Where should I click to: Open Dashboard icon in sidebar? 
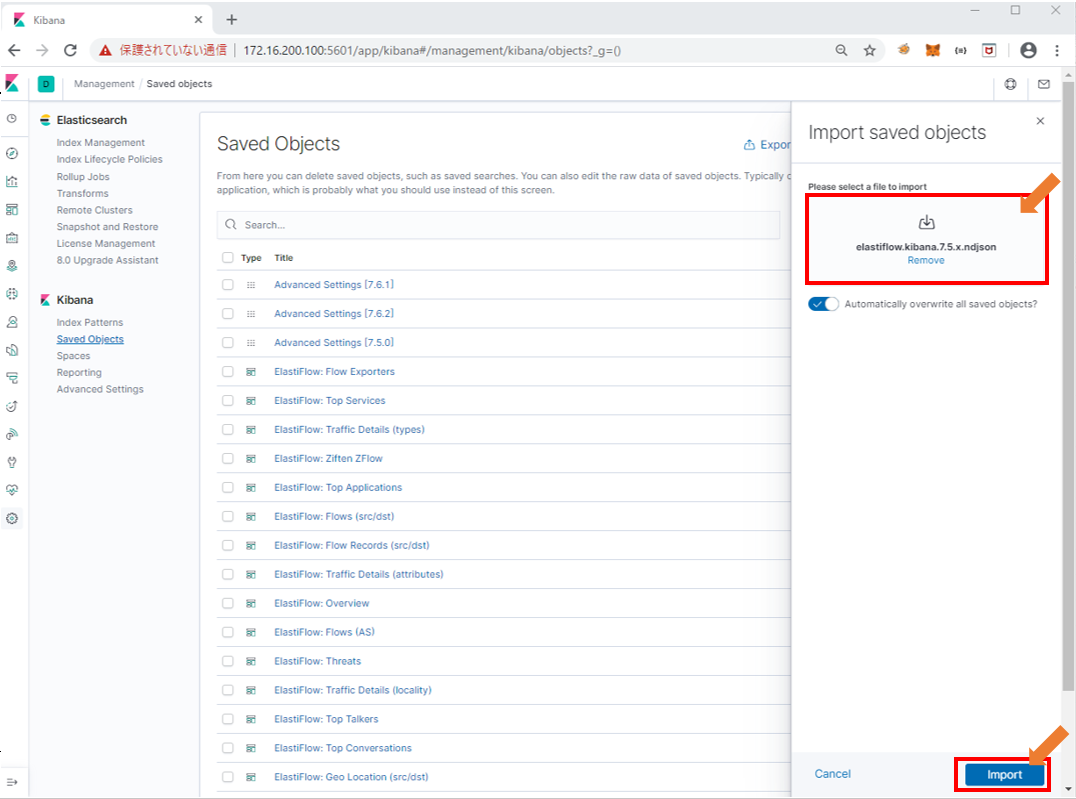click(x=12, y=209)
